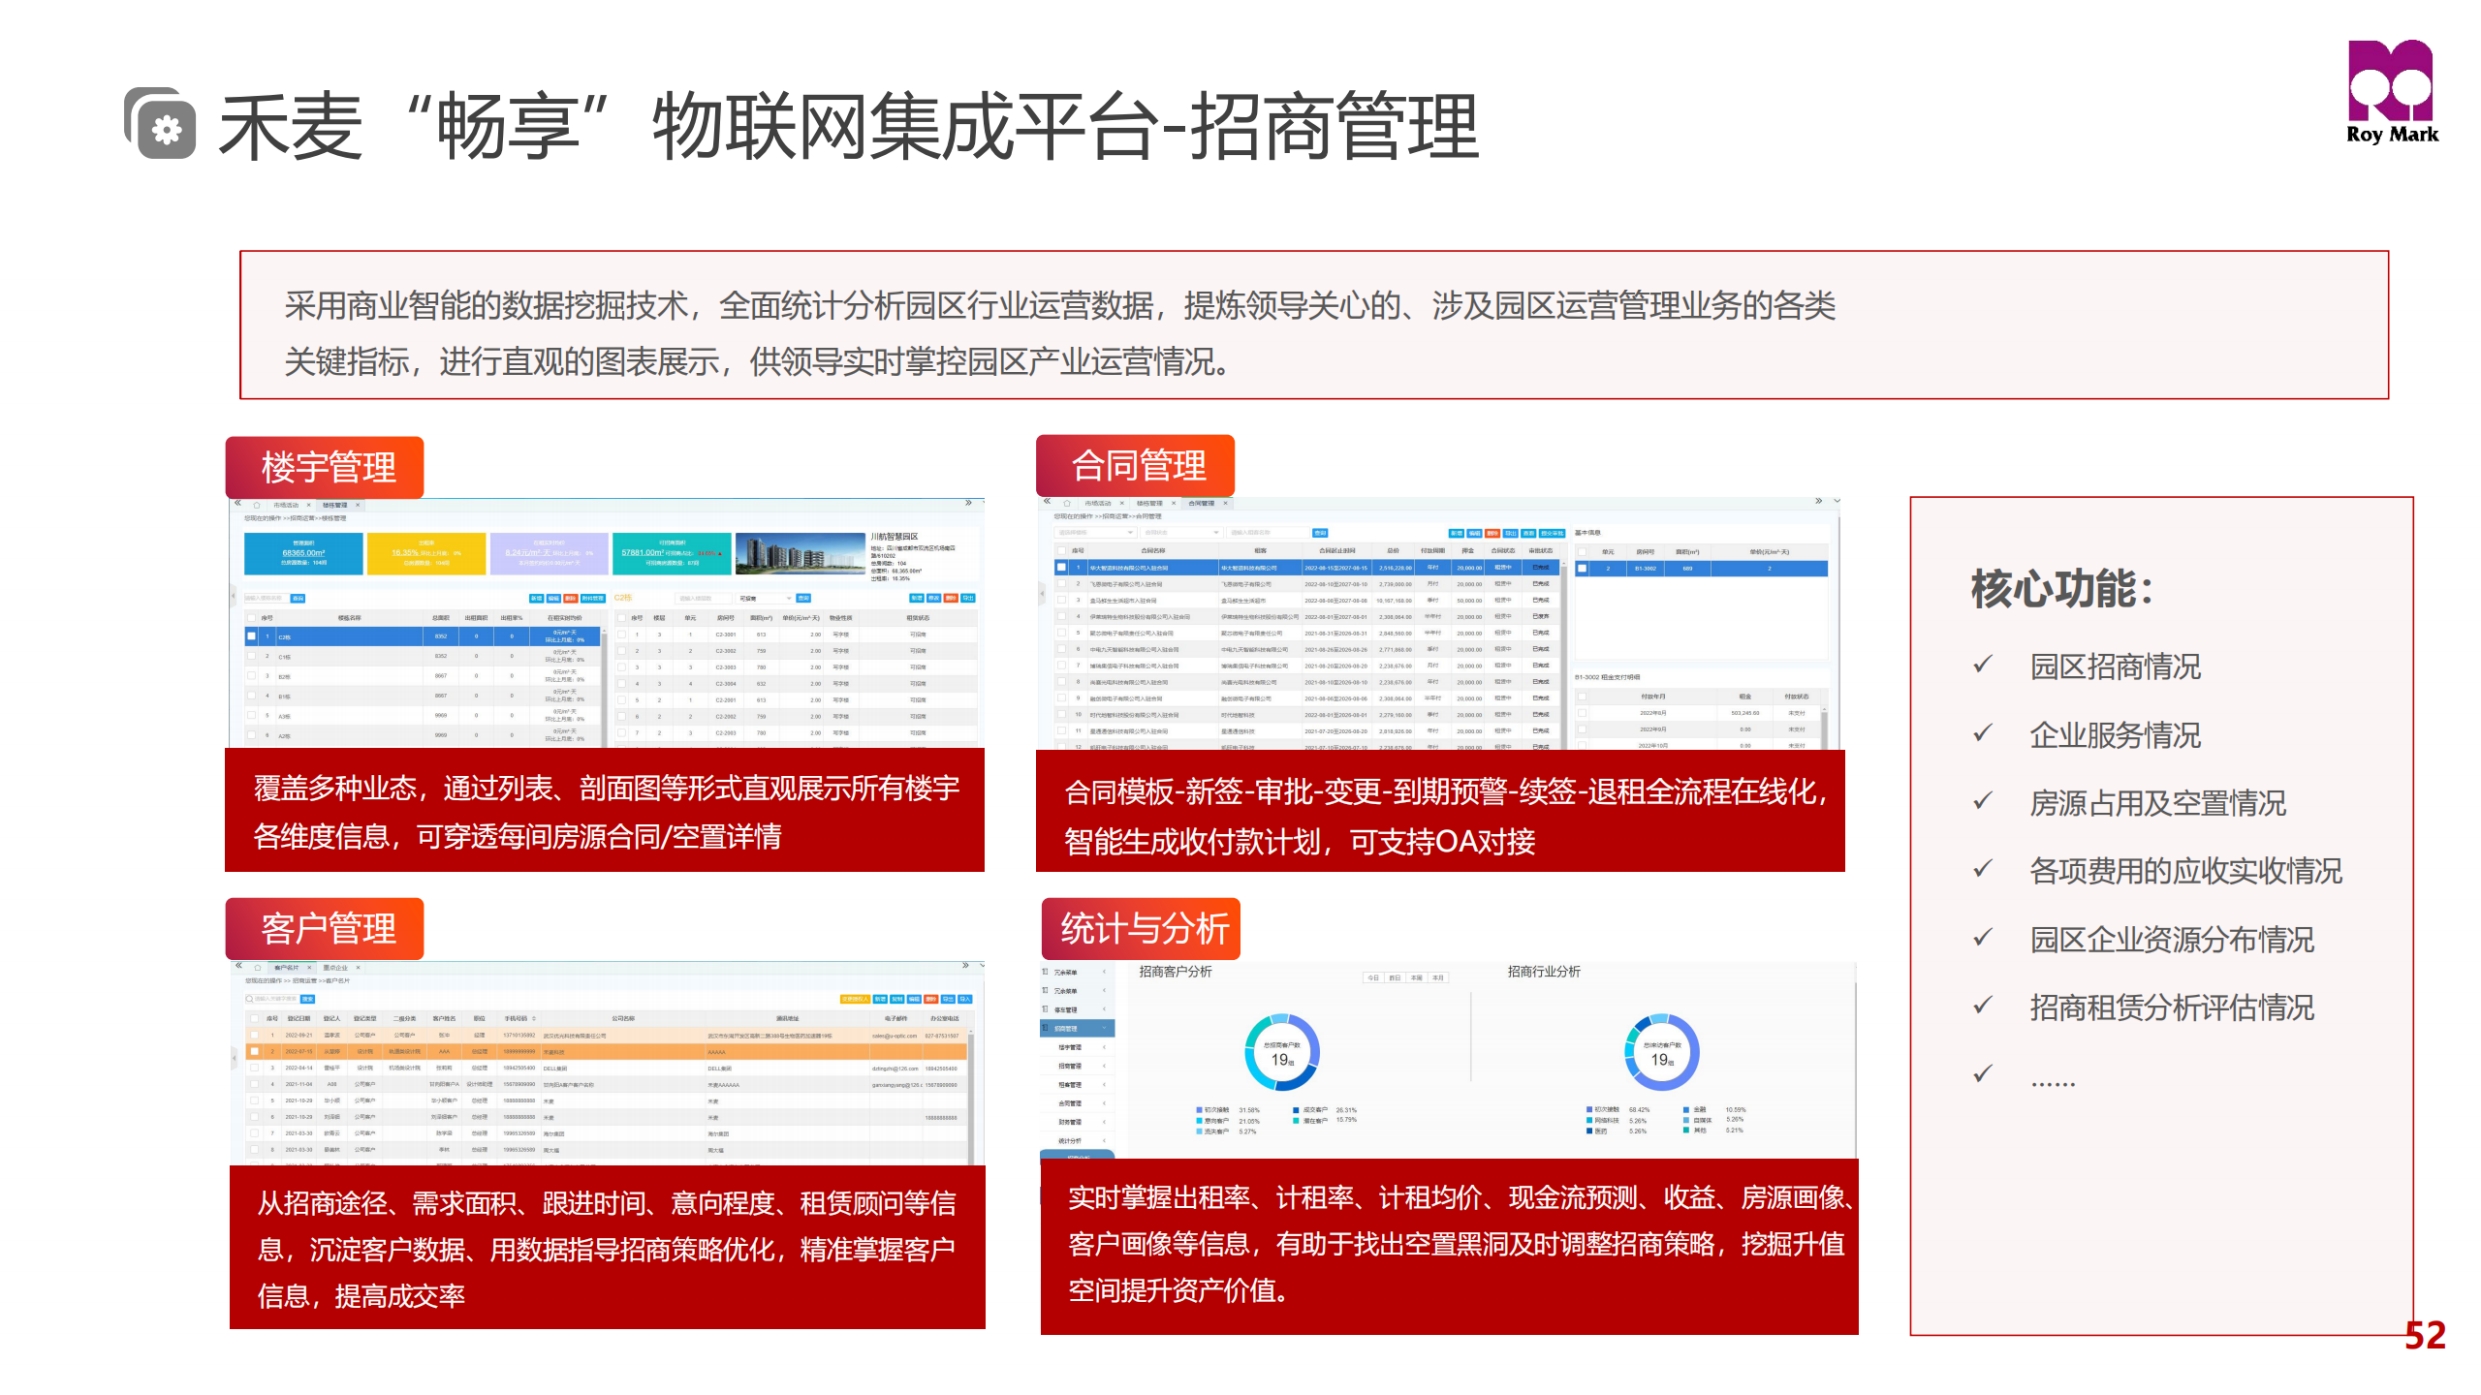Click 查询 button beside the 可招商 dropdown
The width and height of the screenshot is (2481, 1395).
click(803, 598)
